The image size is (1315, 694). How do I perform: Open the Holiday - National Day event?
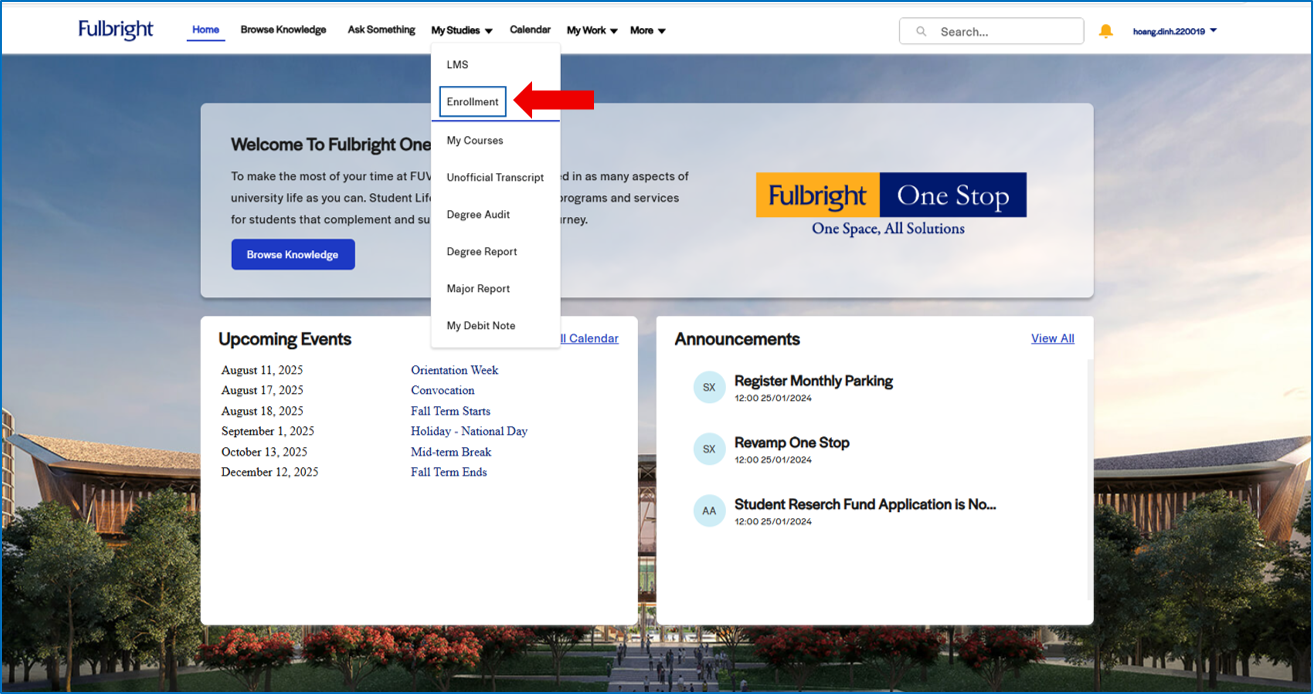tap(469, 432)
